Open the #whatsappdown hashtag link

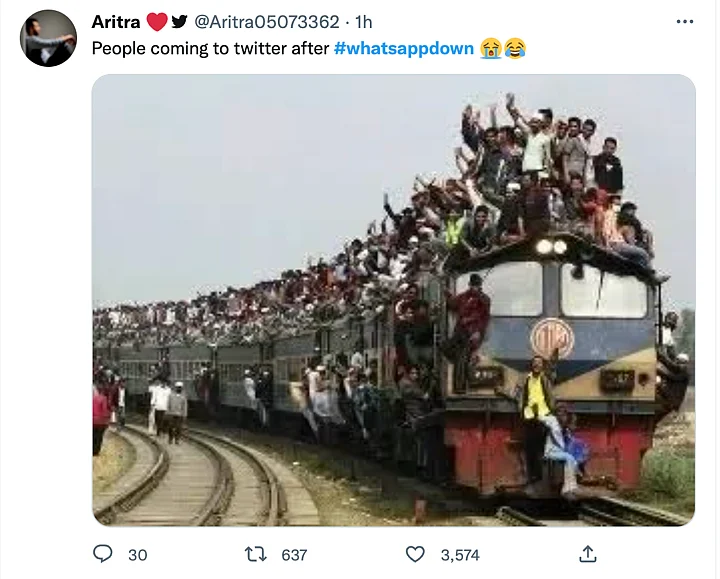point(404,48)
